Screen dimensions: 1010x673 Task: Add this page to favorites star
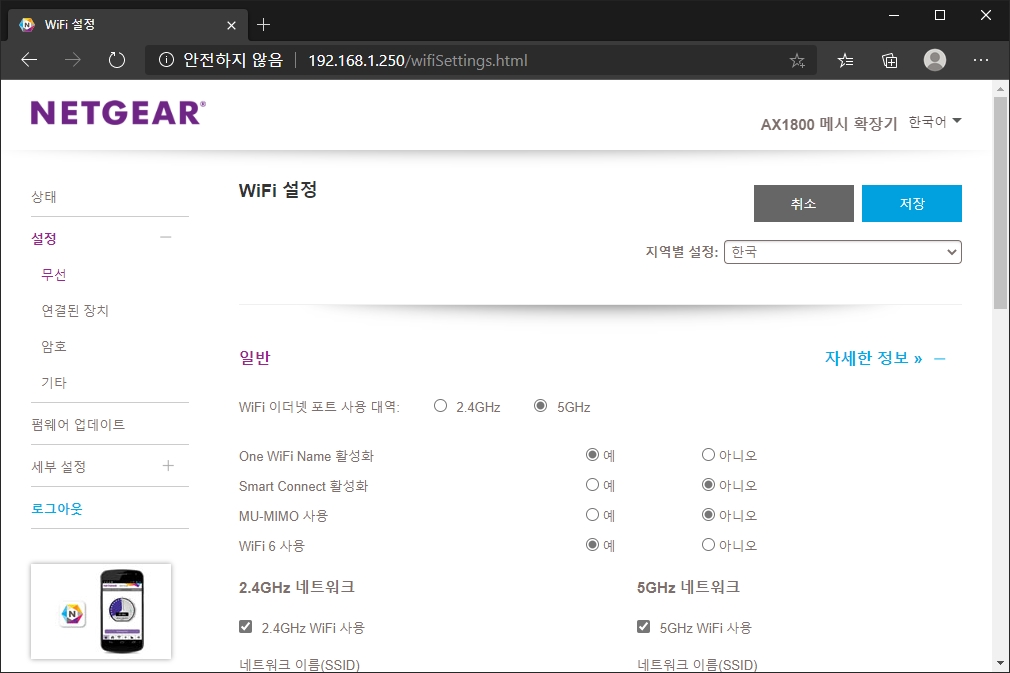tap(797, 61)
